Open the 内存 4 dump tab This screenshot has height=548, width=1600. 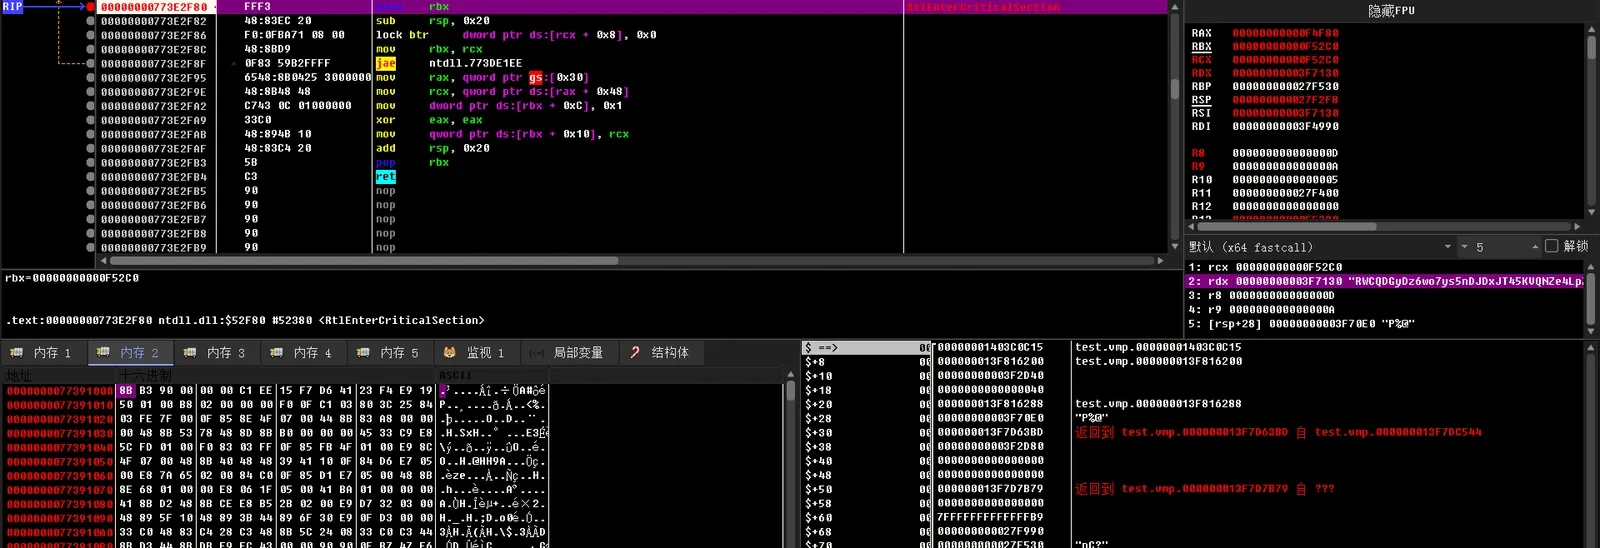303,352
